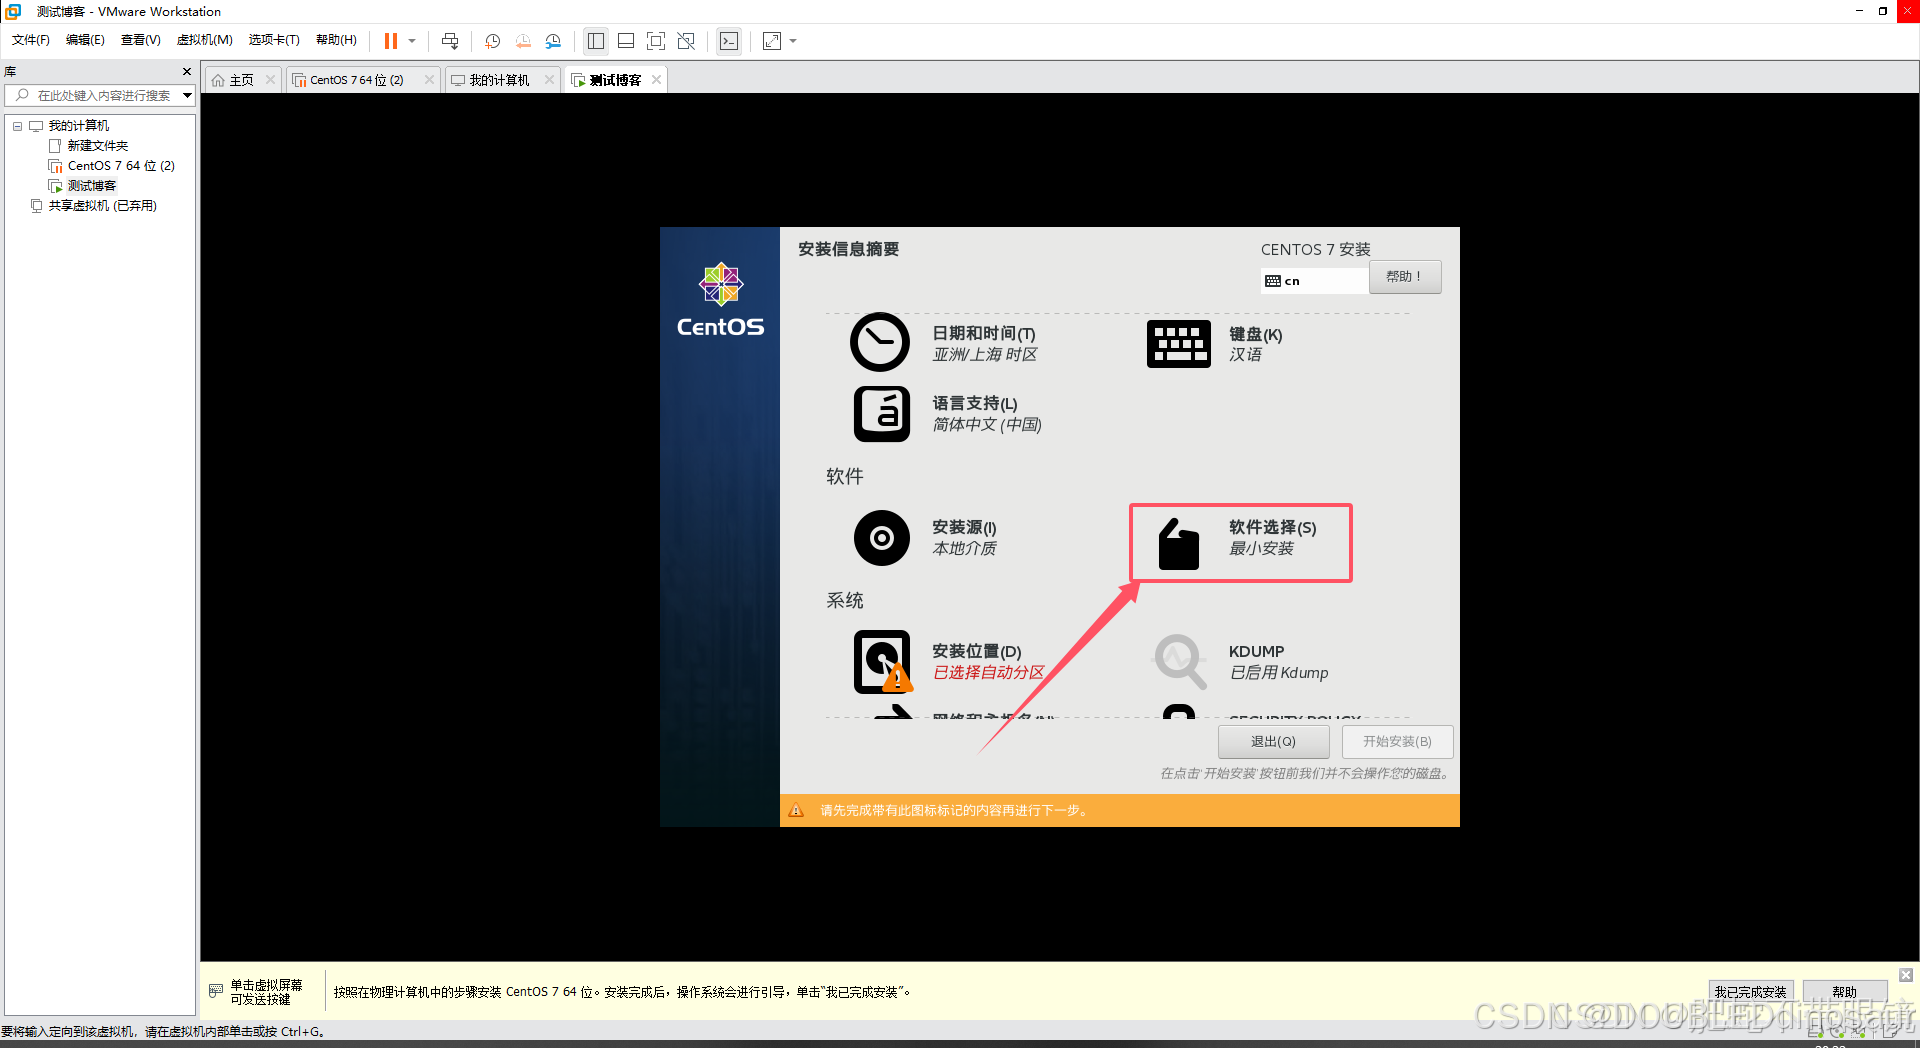Image resolution: width=1920 pixels, height=1048 pixels.
Task: Dismiss the yellow install hint bar
Action: click(1906, 975)
